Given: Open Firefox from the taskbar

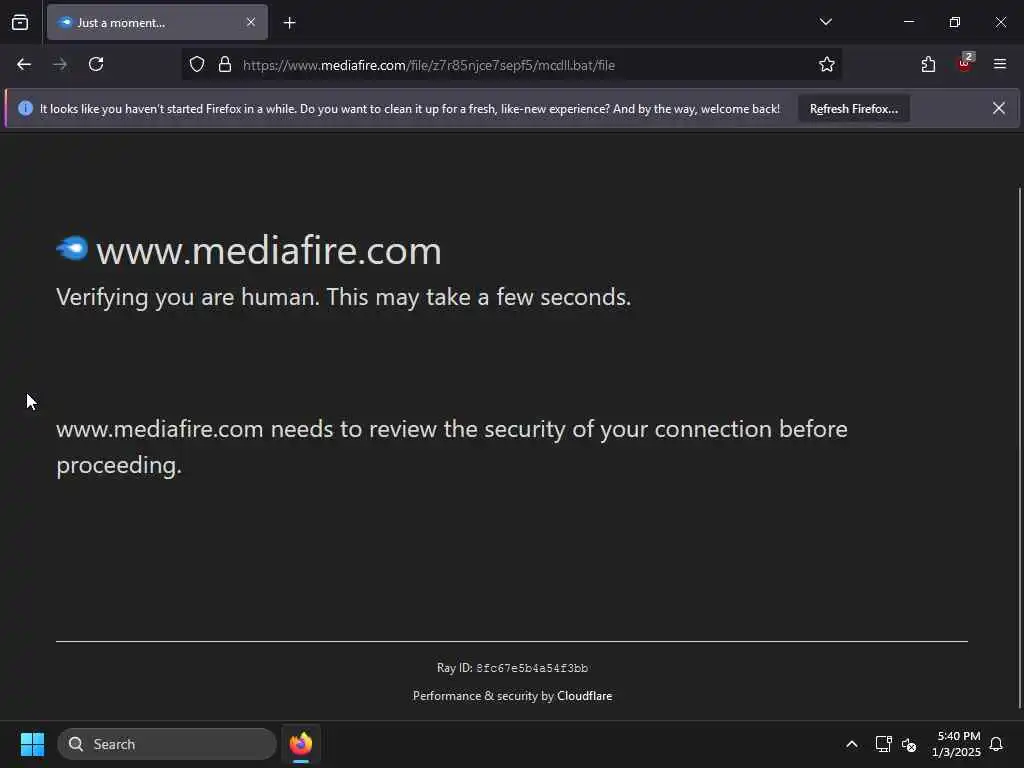Looking at the screenshot, I should click(301, 744).
